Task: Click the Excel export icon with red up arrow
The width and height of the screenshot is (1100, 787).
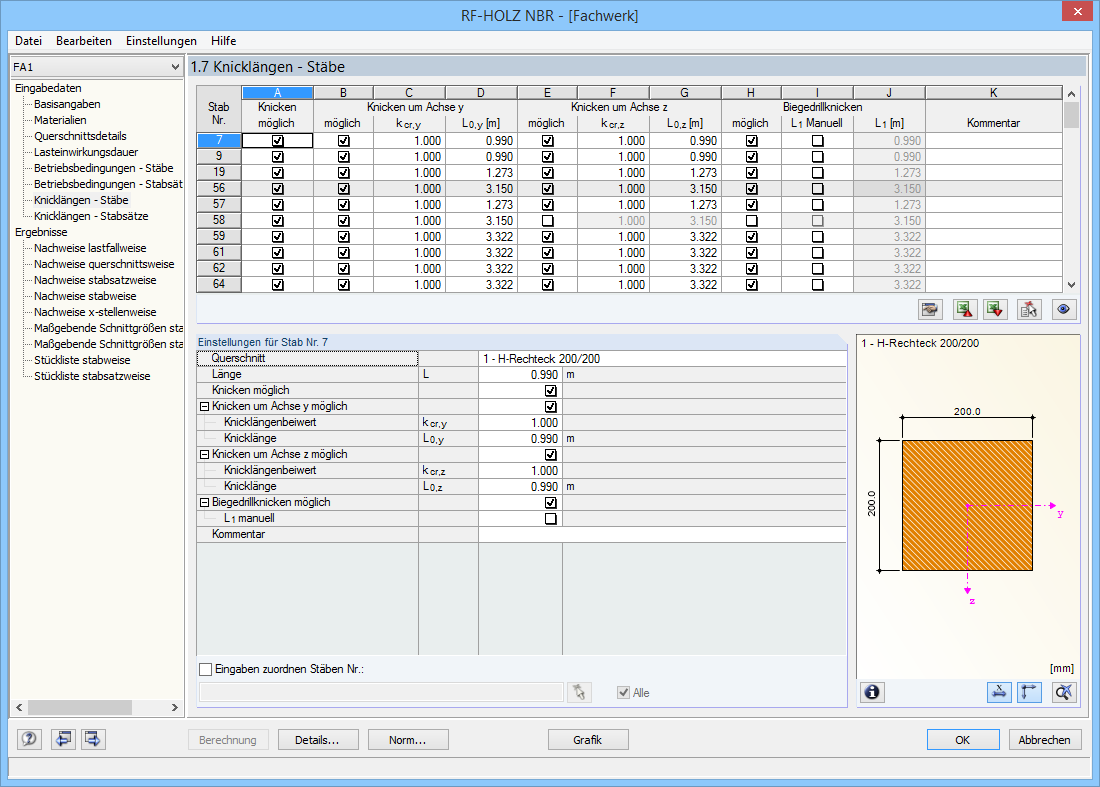Action: point(965,309)
